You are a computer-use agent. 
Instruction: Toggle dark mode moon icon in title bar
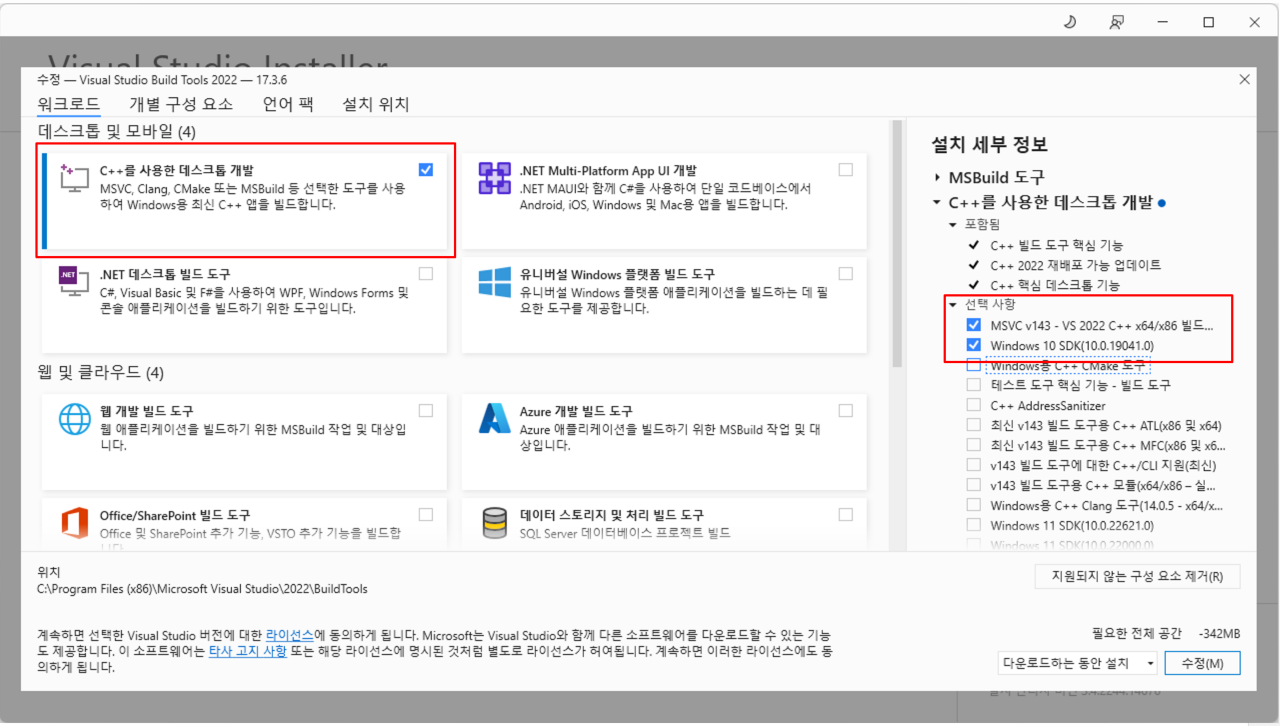pyautogui.click(x=1069, y=21)
